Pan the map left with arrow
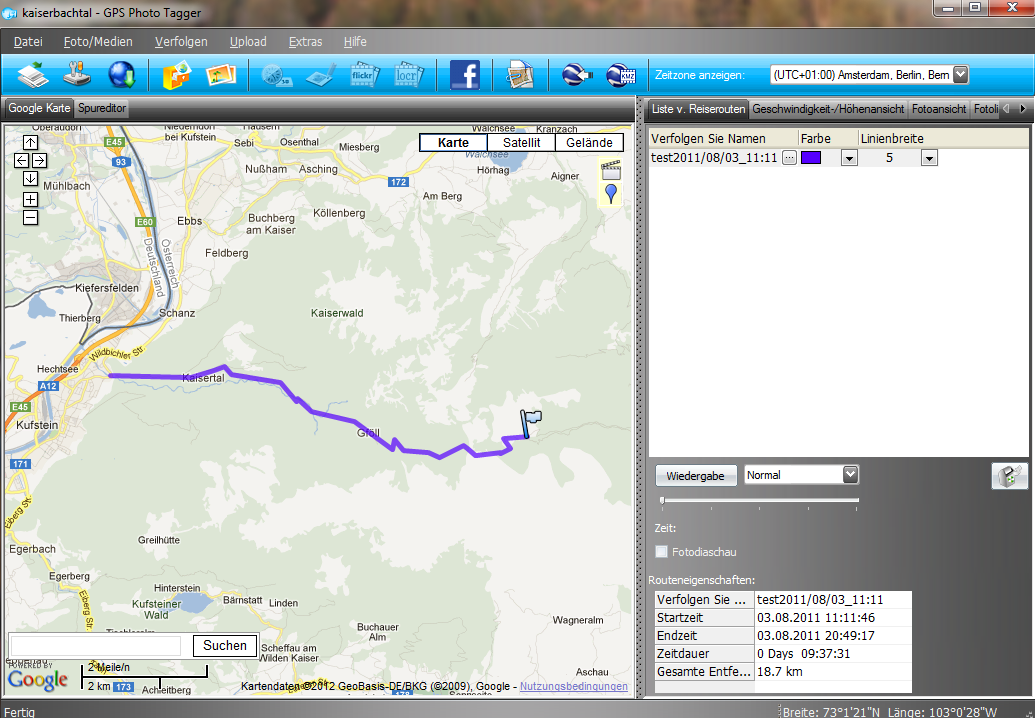Image resolution: width=1035 pixels, height=718 pixels. click(21, 160)
